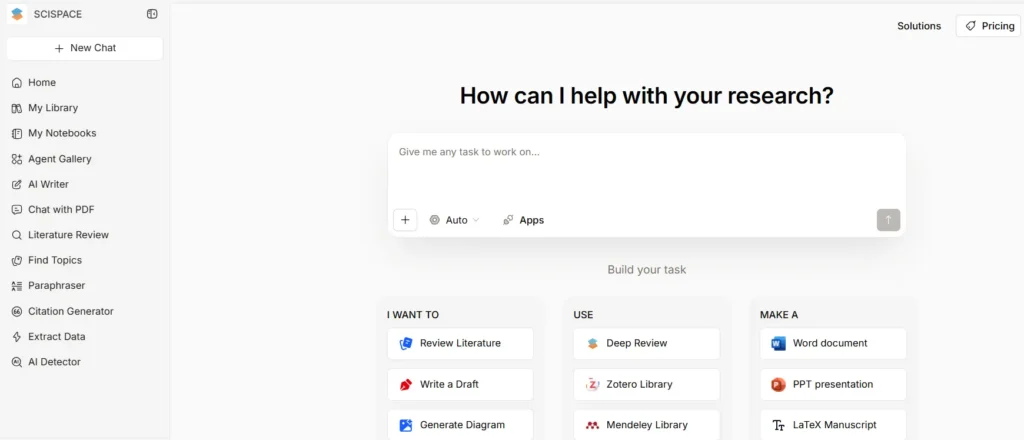Click the Extract Data lightning icon
Screen dimensions: 1024x440
click(x=17, y=337)
